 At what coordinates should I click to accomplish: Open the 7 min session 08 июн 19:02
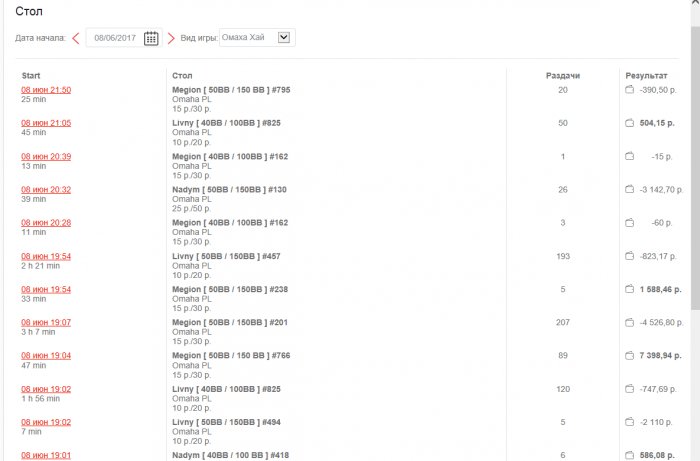(46, 422)
